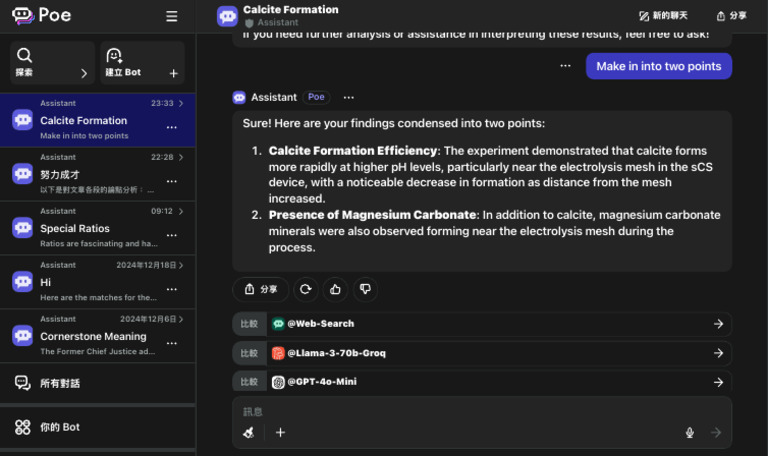Expand the 探索 explore panel
The width and height of the screenshot is (768, 456).
click(x=52, y=62)
